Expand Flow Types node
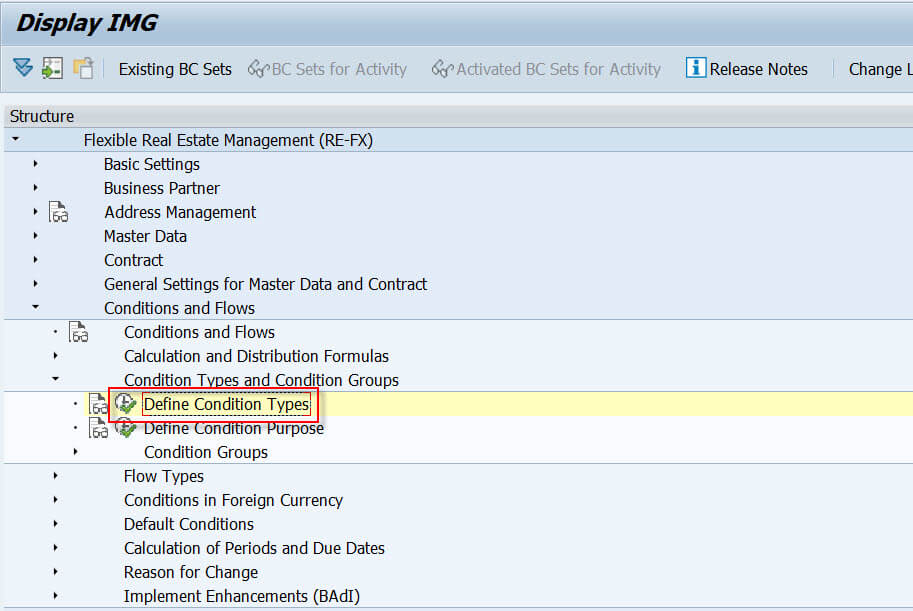Viewport: 913px width, 611px height. 55,475
